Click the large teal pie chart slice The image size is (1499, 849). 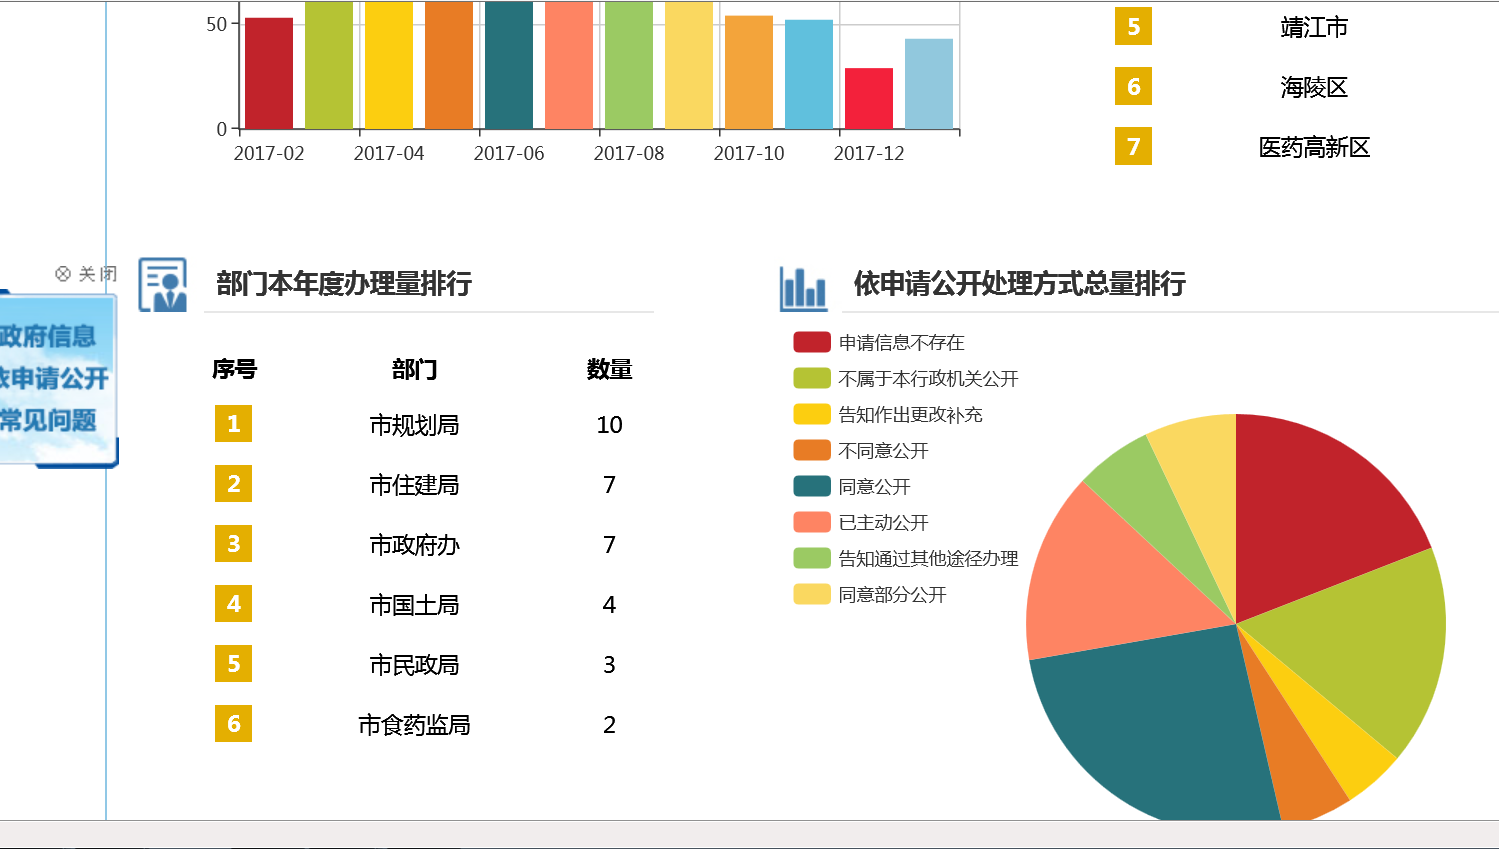tap(1150, 720)
